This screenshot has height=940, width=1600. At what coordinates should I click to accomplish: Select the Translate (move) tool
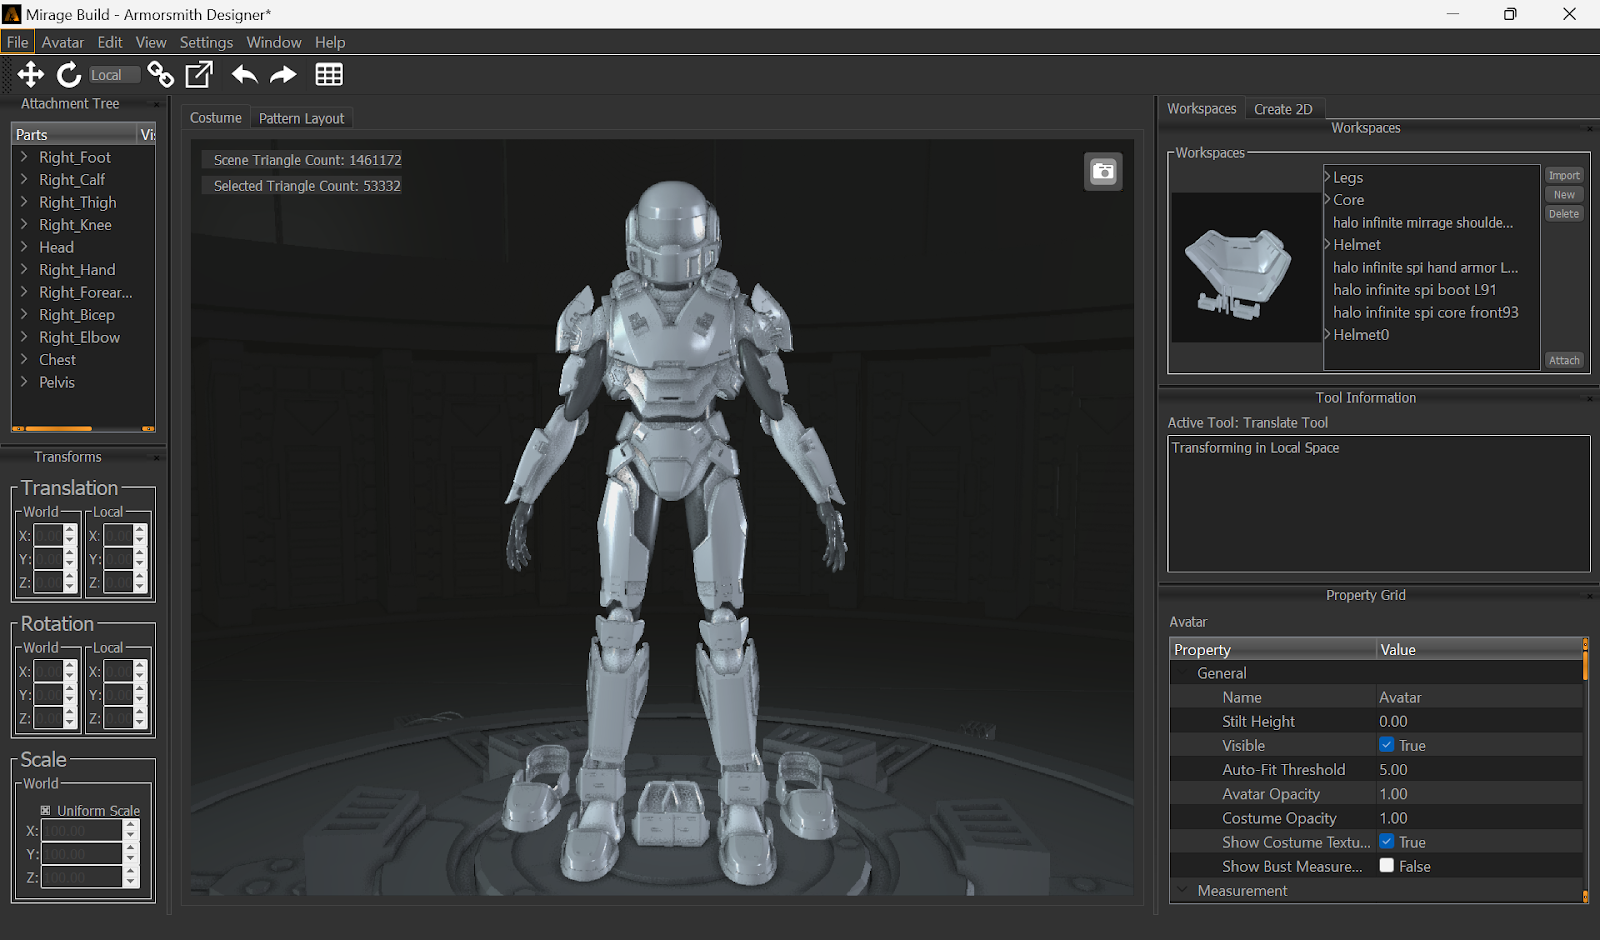click(x=31, y=74)
